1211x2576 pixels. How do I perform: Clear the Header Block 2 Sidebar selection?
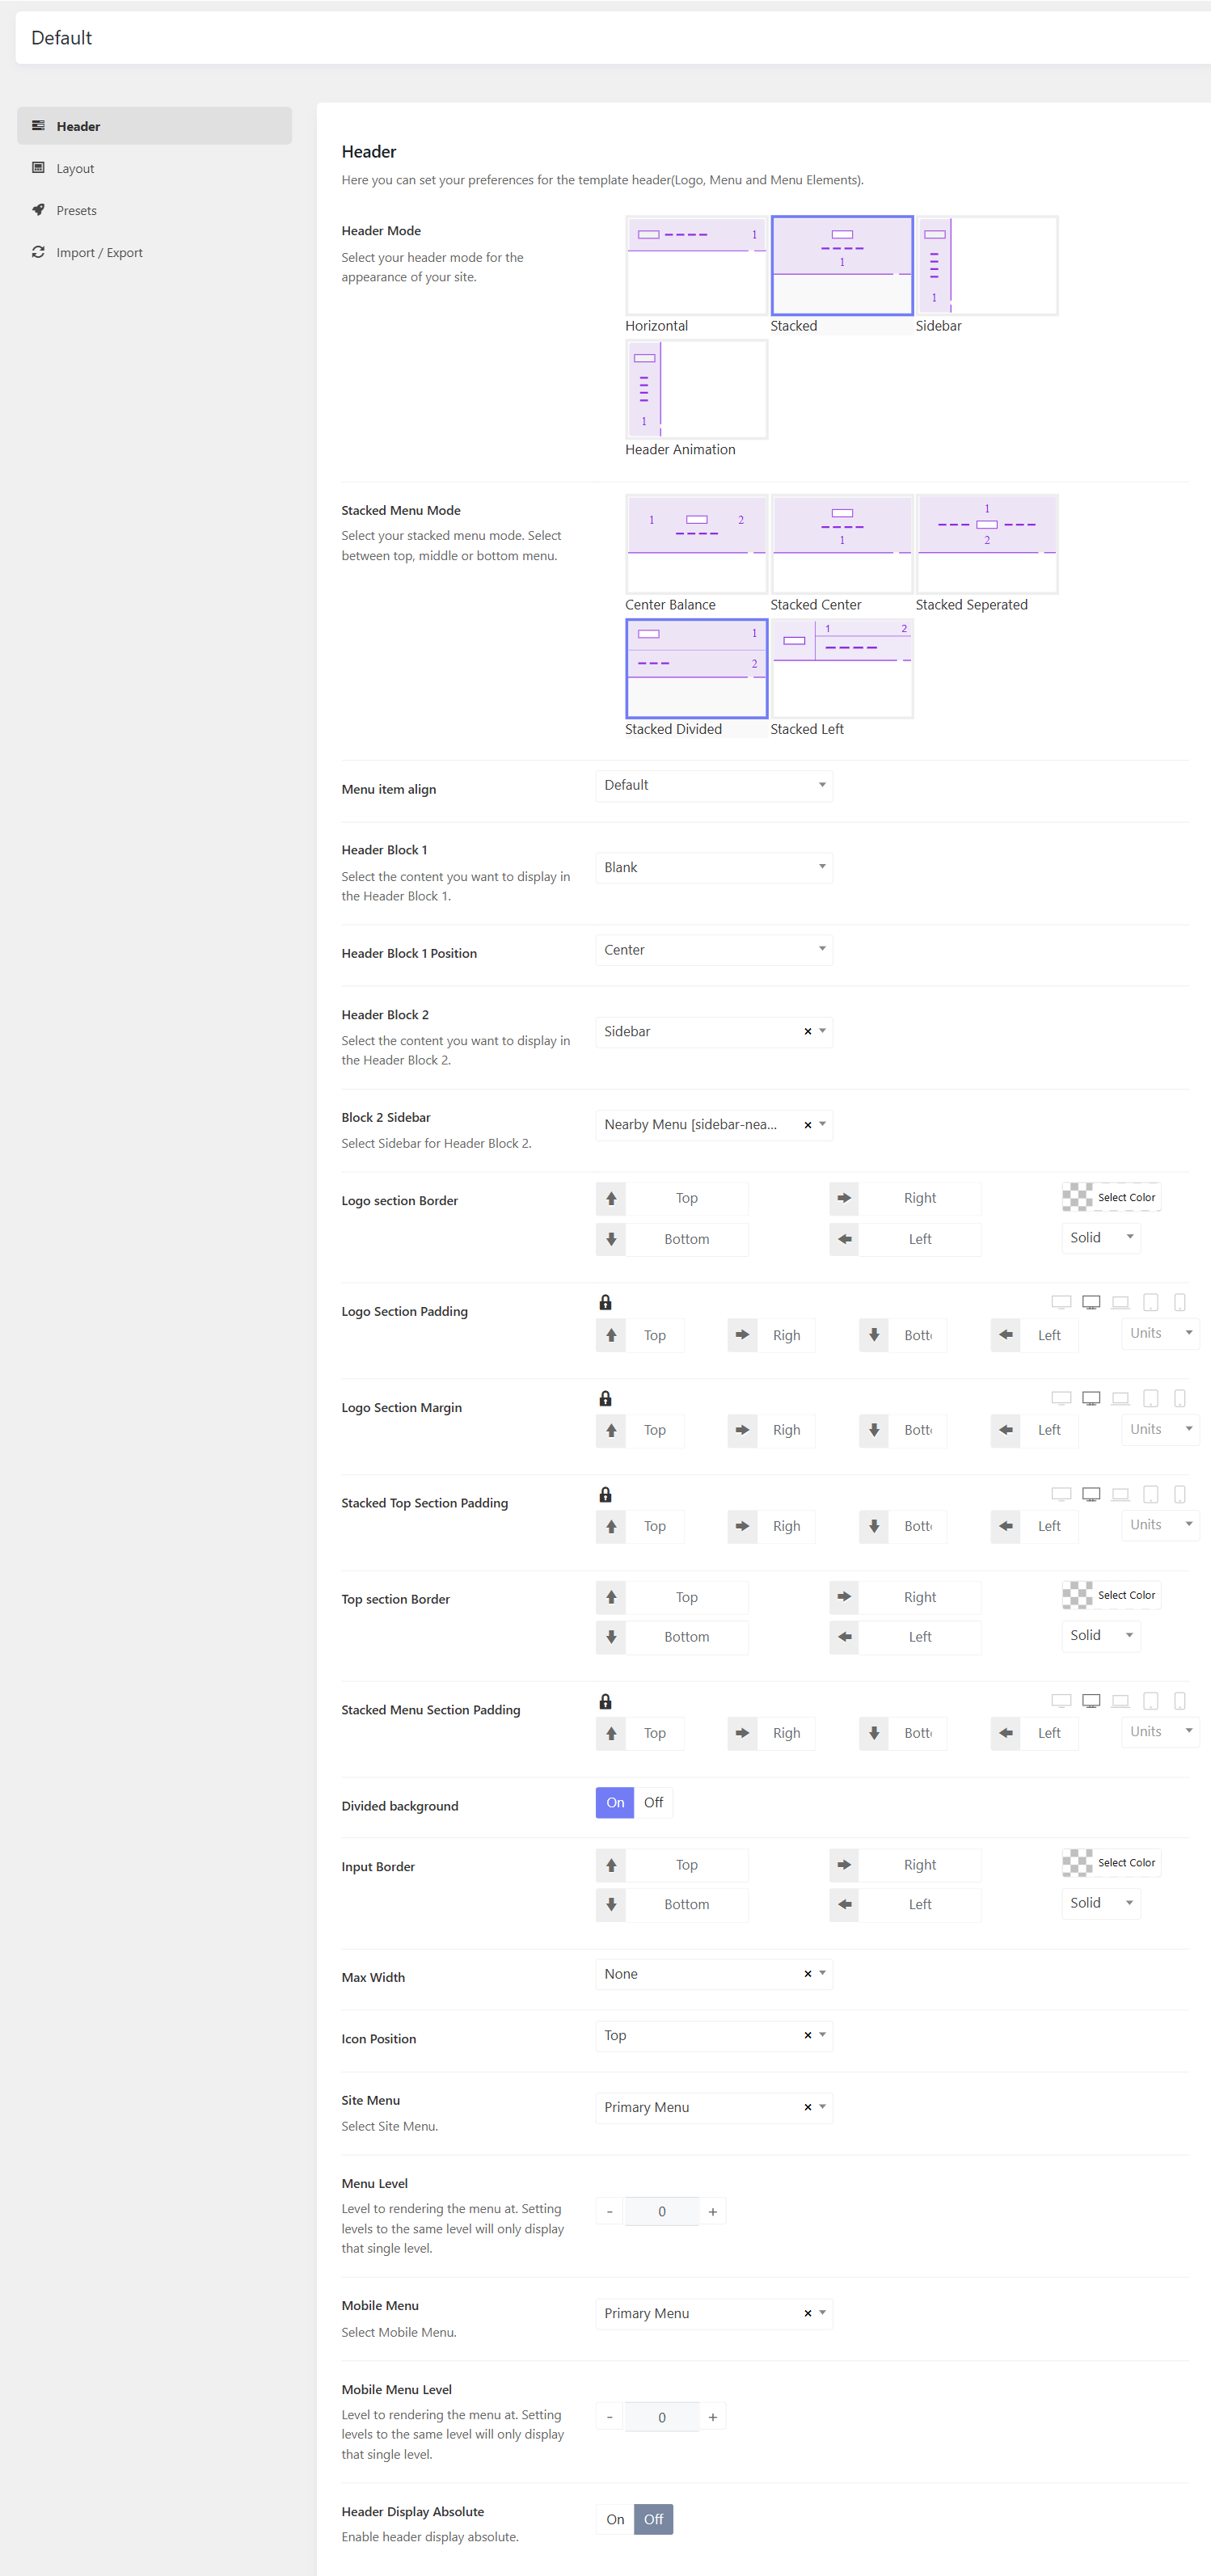[807, 1031]
